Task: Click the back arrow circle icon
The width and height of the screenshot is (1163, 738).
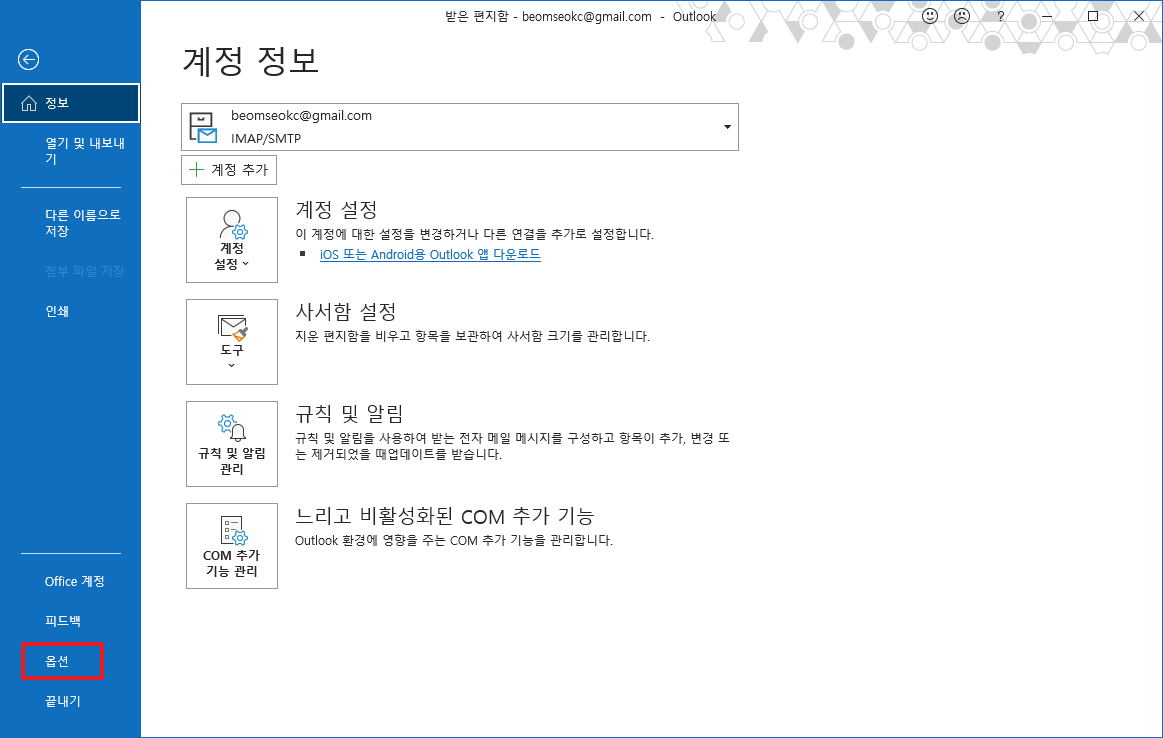Action: [28, 59]
